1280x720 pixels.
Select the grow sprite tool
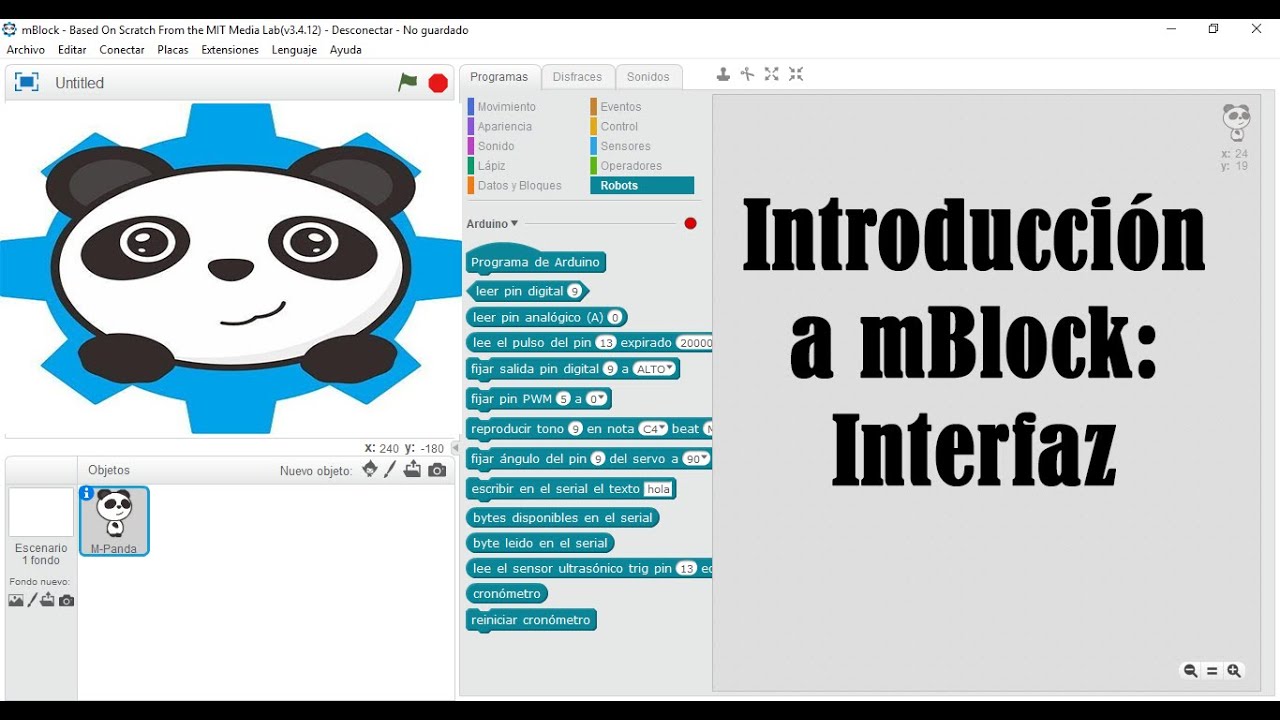[772, 74]
